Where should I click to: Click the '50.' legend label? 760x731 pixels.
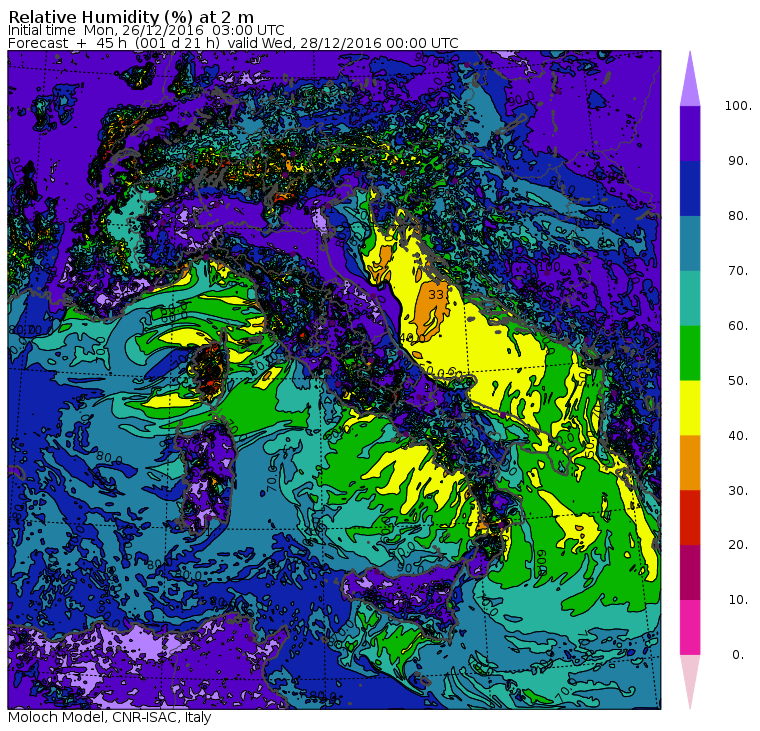[738, 381]
